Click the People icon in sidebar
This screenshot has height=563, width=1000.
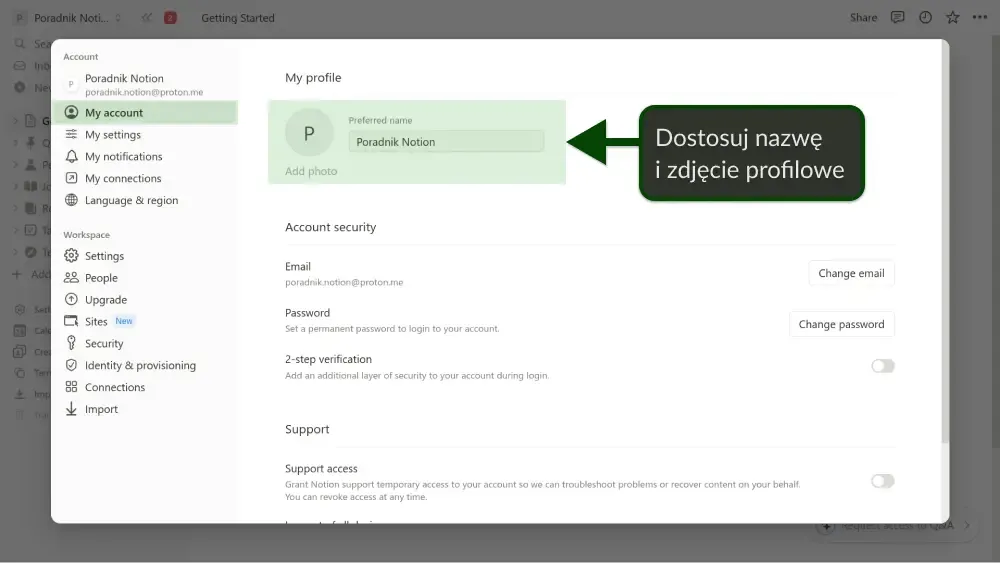click(71, 277)
